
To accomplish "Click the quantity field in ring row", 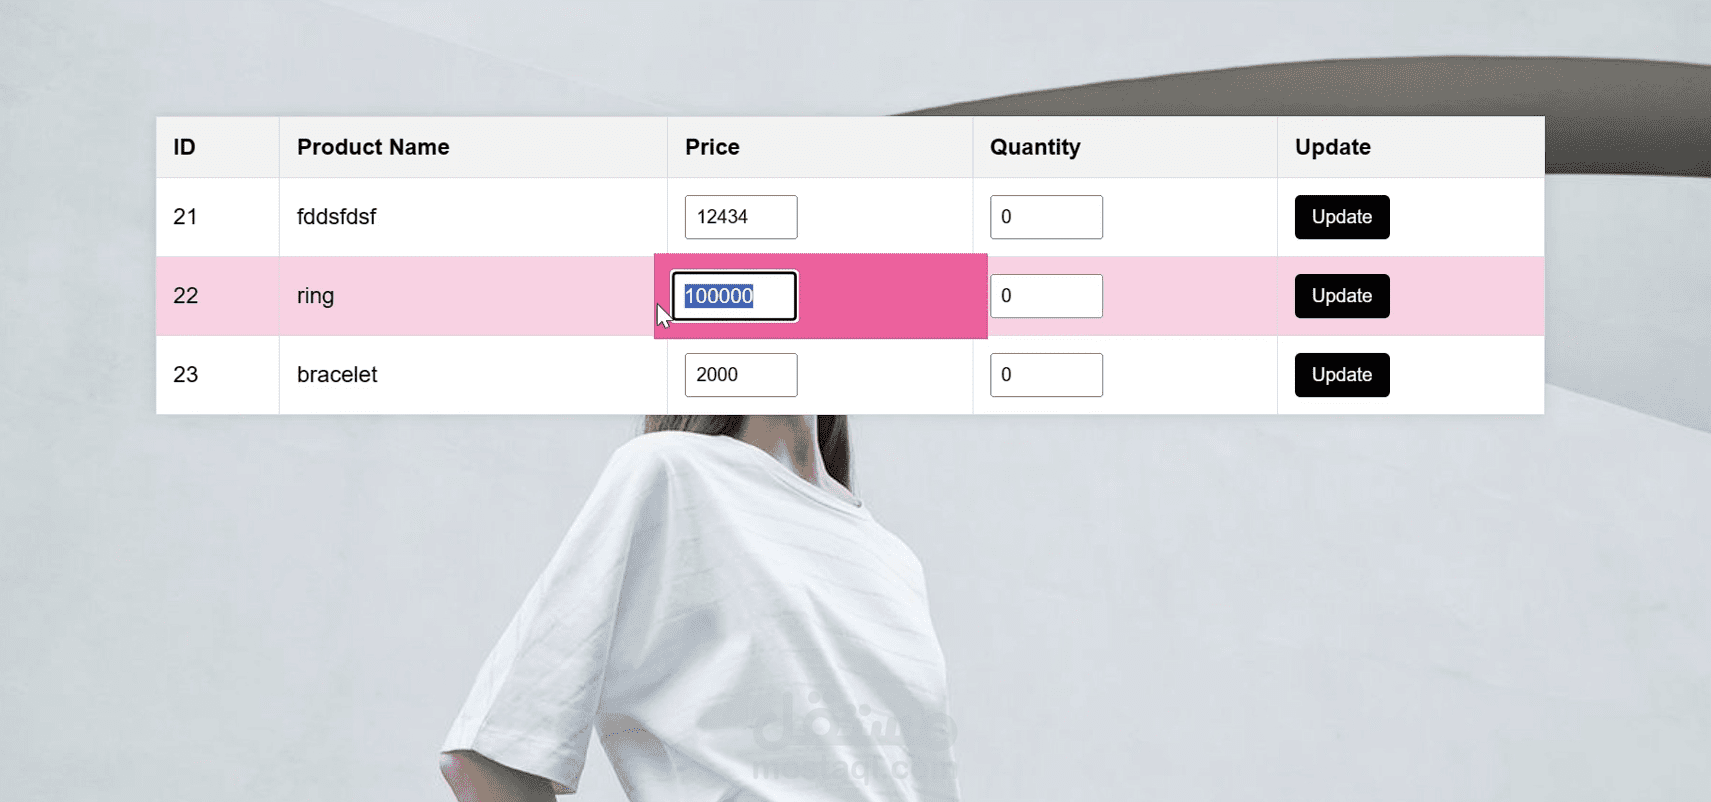I will 1046,296.
